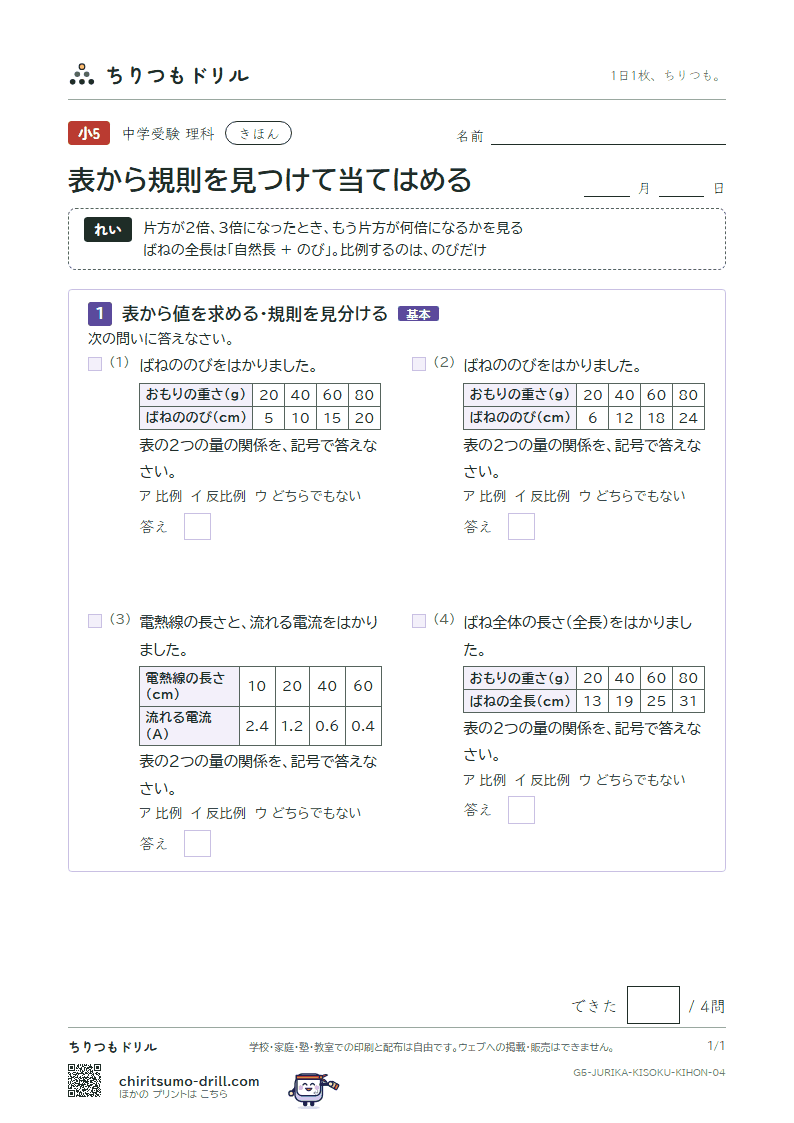Screen dimensions: 794x1123
Task: Click the heading 表から値を求める・規則を見分ける
Action: click(x=254, y=314)
